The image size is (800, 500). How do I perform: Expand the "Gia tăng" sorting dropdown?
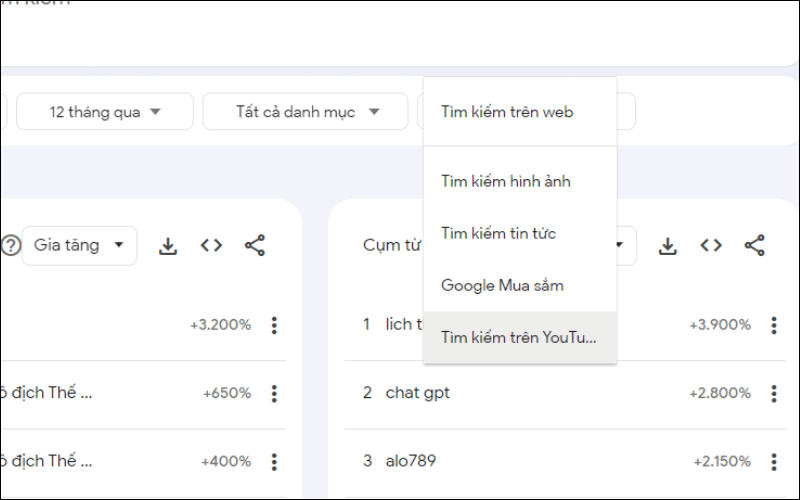point(79,245)
